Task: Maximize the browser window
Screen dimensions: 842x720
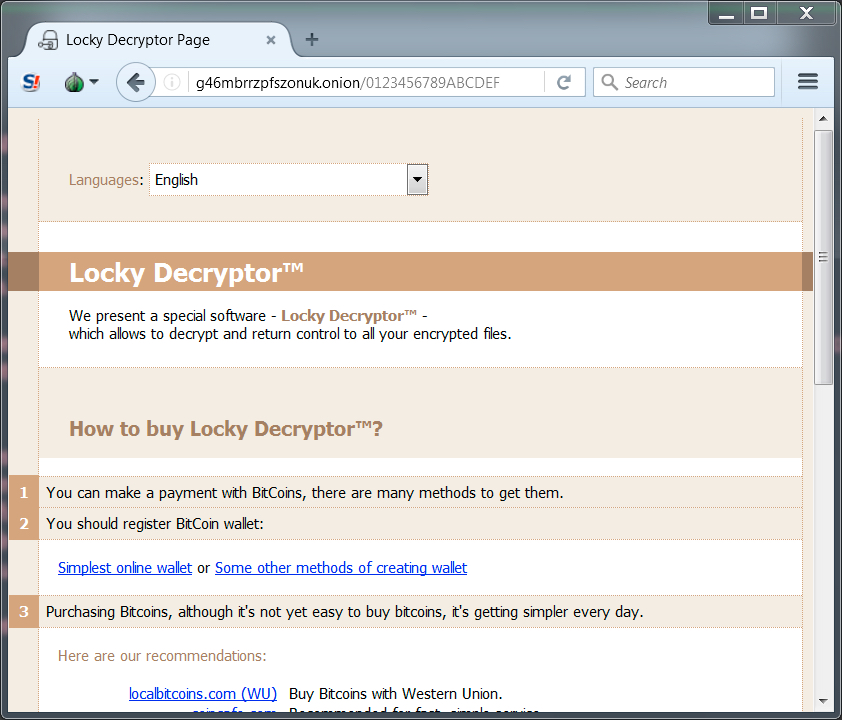Action: pyautogui.click(x=759, y=13)
